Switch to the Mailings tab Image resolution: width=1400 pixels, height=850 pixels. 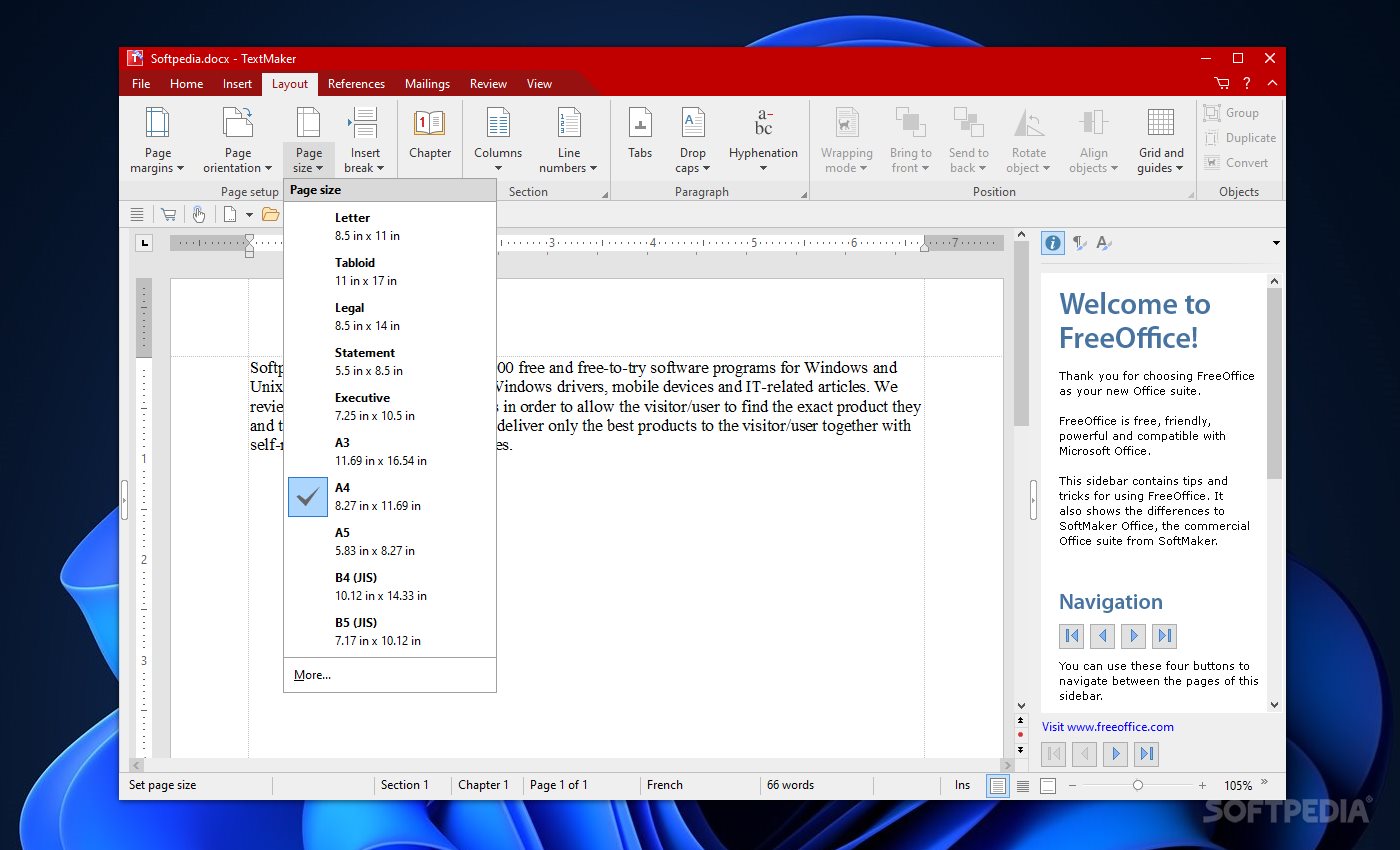[x=428, y=84]
